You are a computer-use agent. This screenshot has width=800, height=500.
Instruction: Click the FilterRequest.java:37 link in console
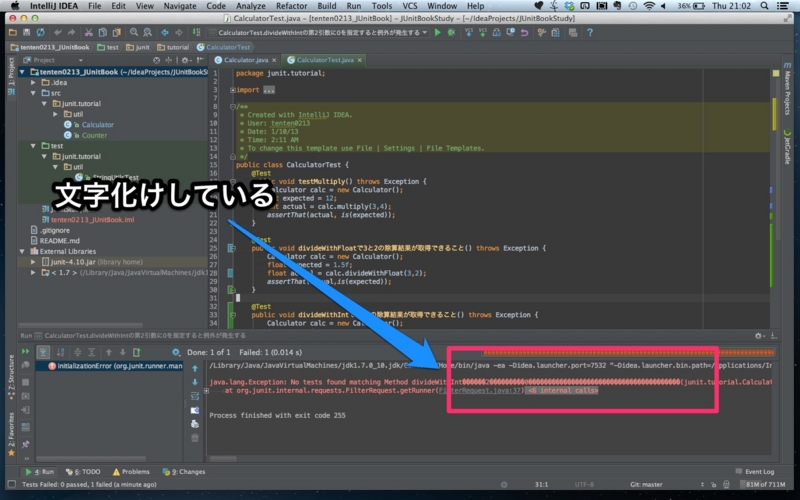tap(481, 391)
